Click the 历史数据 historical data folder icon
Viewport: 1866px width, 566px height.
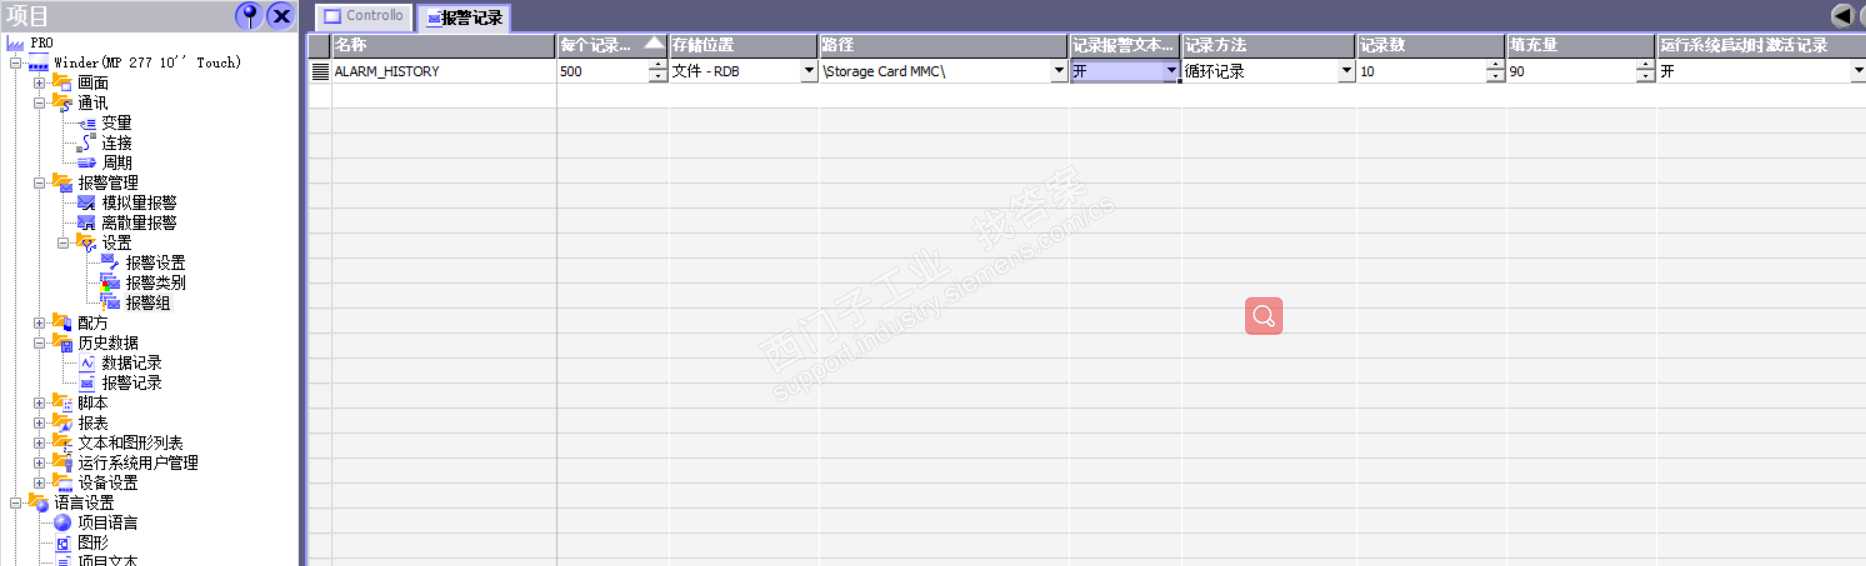tap(63, 342)
